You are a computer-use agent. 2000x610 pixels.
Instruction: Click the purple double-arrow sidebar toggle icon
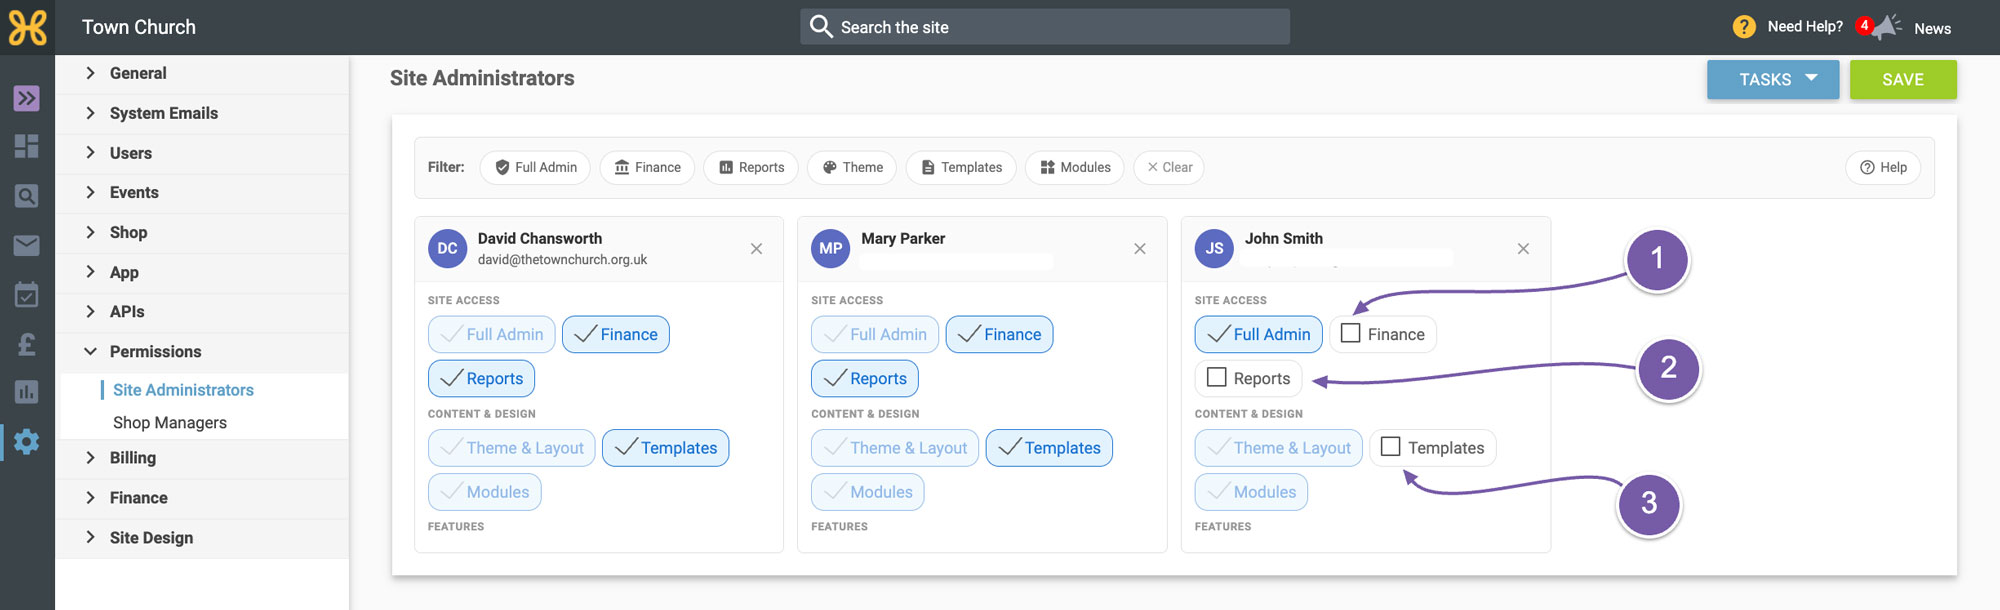(27, 98)
